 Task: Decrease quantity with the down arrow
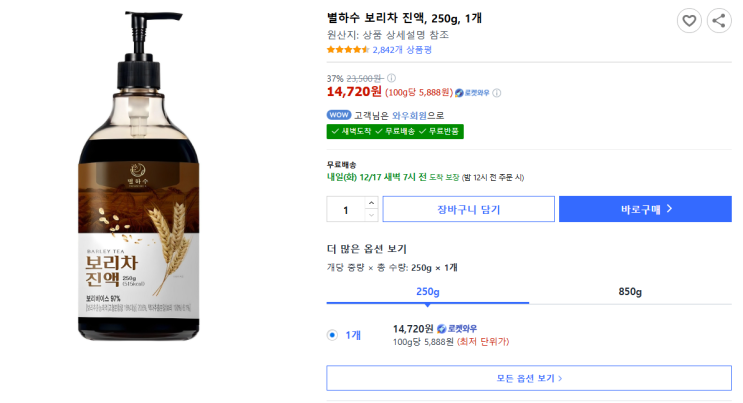tap(371, 215)
